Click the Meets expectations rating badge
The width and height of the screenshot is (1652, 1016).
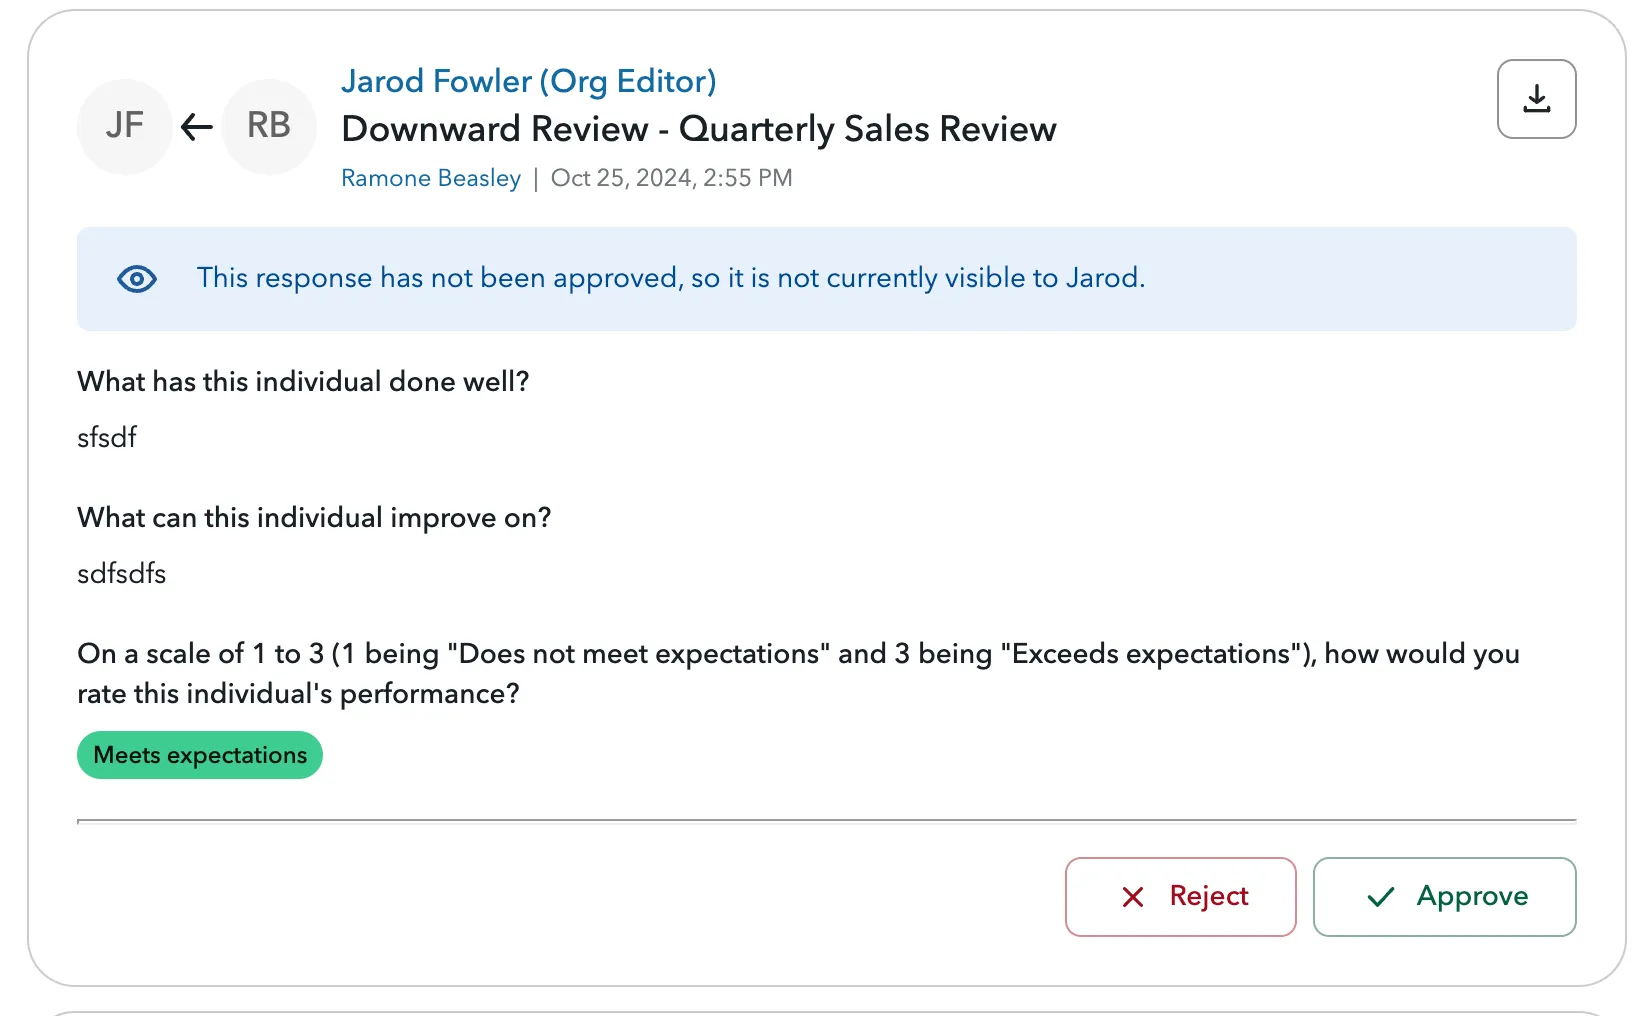tap(200, 755)
